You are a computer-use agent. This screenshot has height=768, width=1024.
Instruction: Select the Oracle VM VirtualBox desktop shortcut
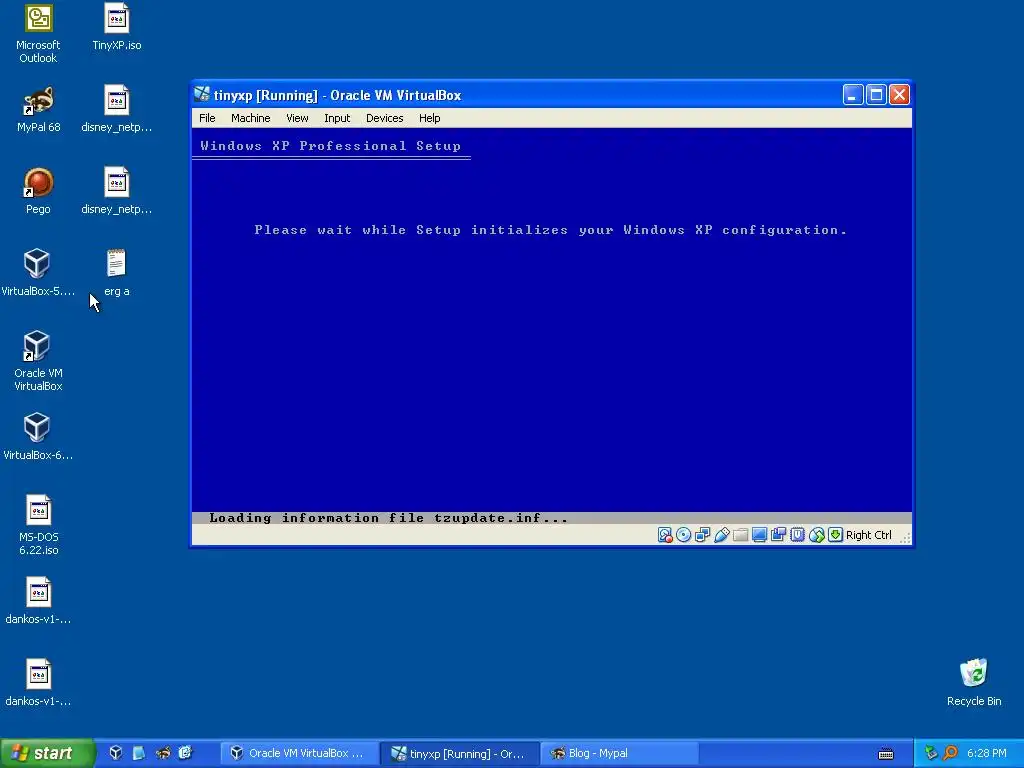point(38,361)
